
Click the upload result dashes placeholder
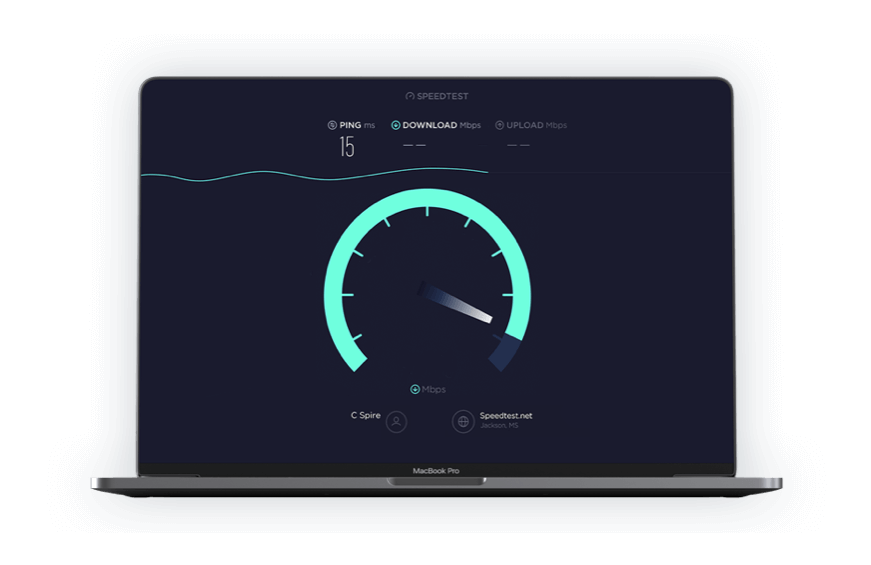(x=518, y=145)
